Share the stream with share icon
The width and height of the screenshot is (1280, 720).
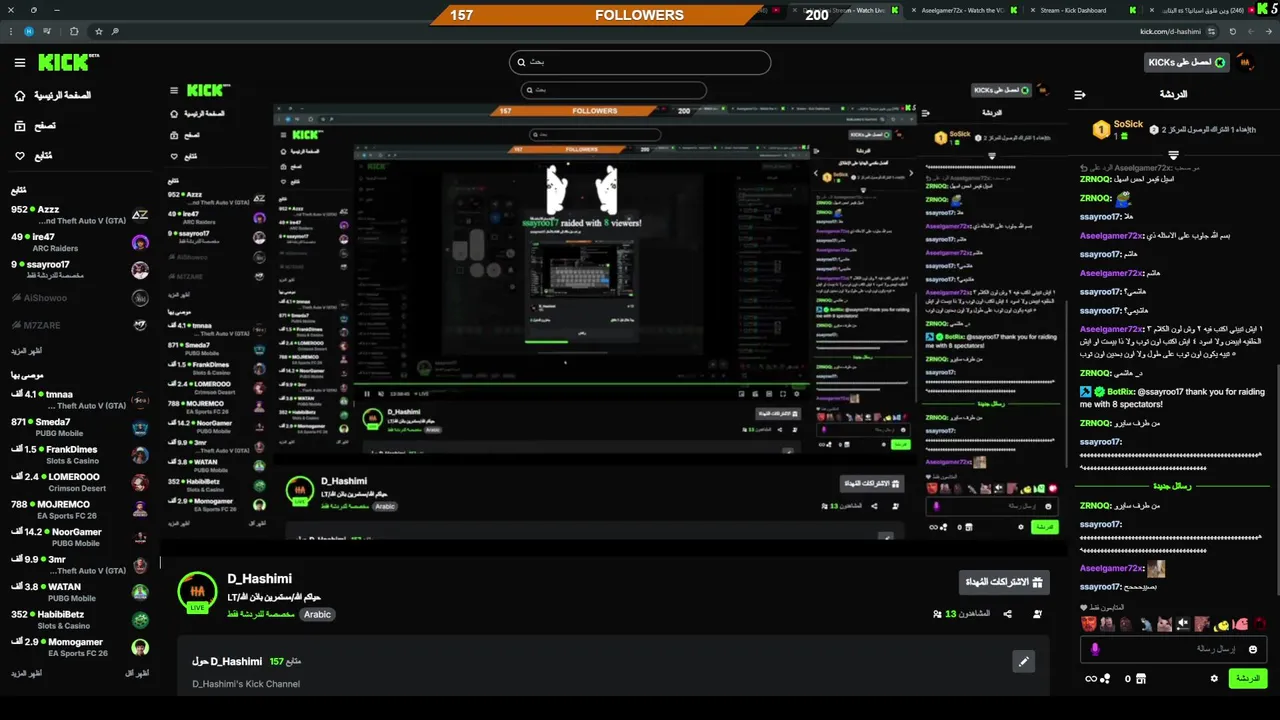(1008, 614)
